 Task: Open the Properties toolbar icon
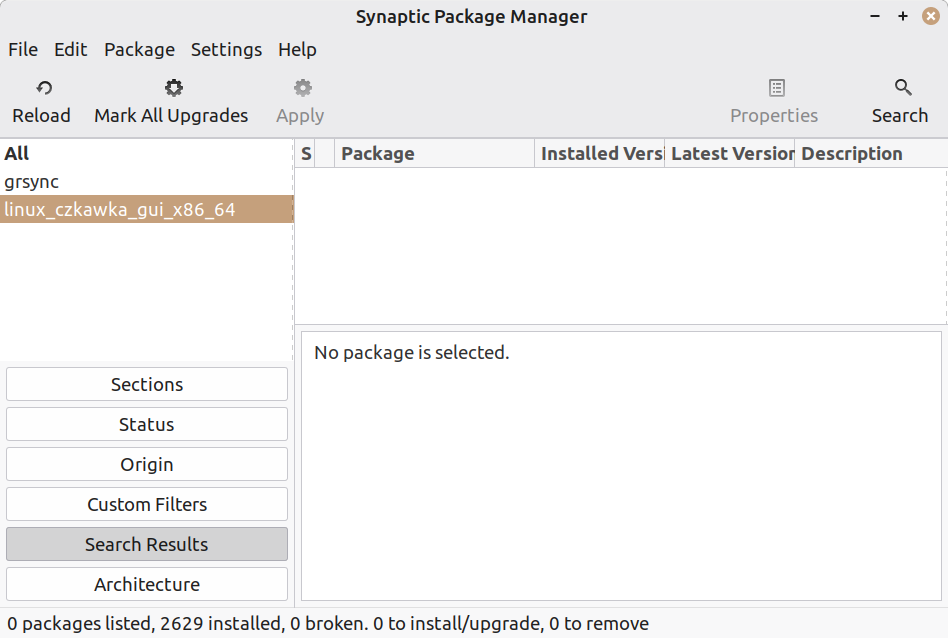pos(776,89)
